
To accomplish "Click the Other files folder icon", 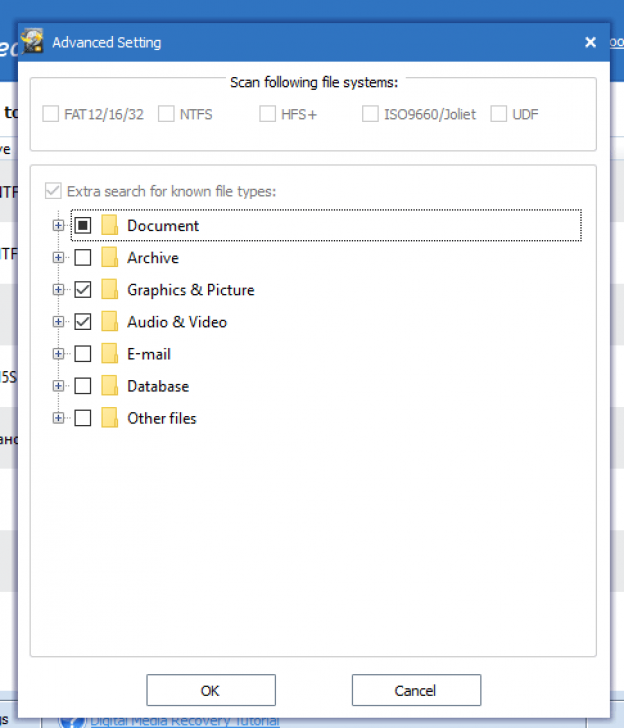I will (109, 418).
